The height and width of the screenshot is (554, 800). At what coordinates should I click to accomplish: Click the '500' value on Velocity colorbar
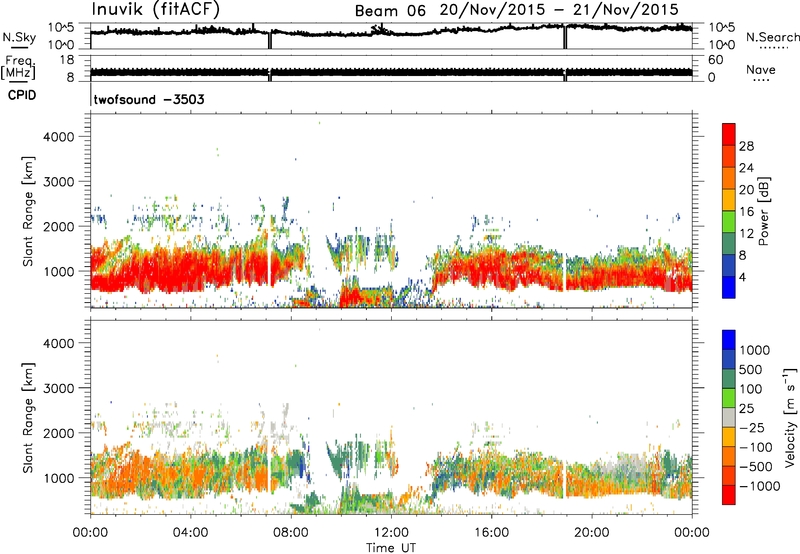point(752,369)
